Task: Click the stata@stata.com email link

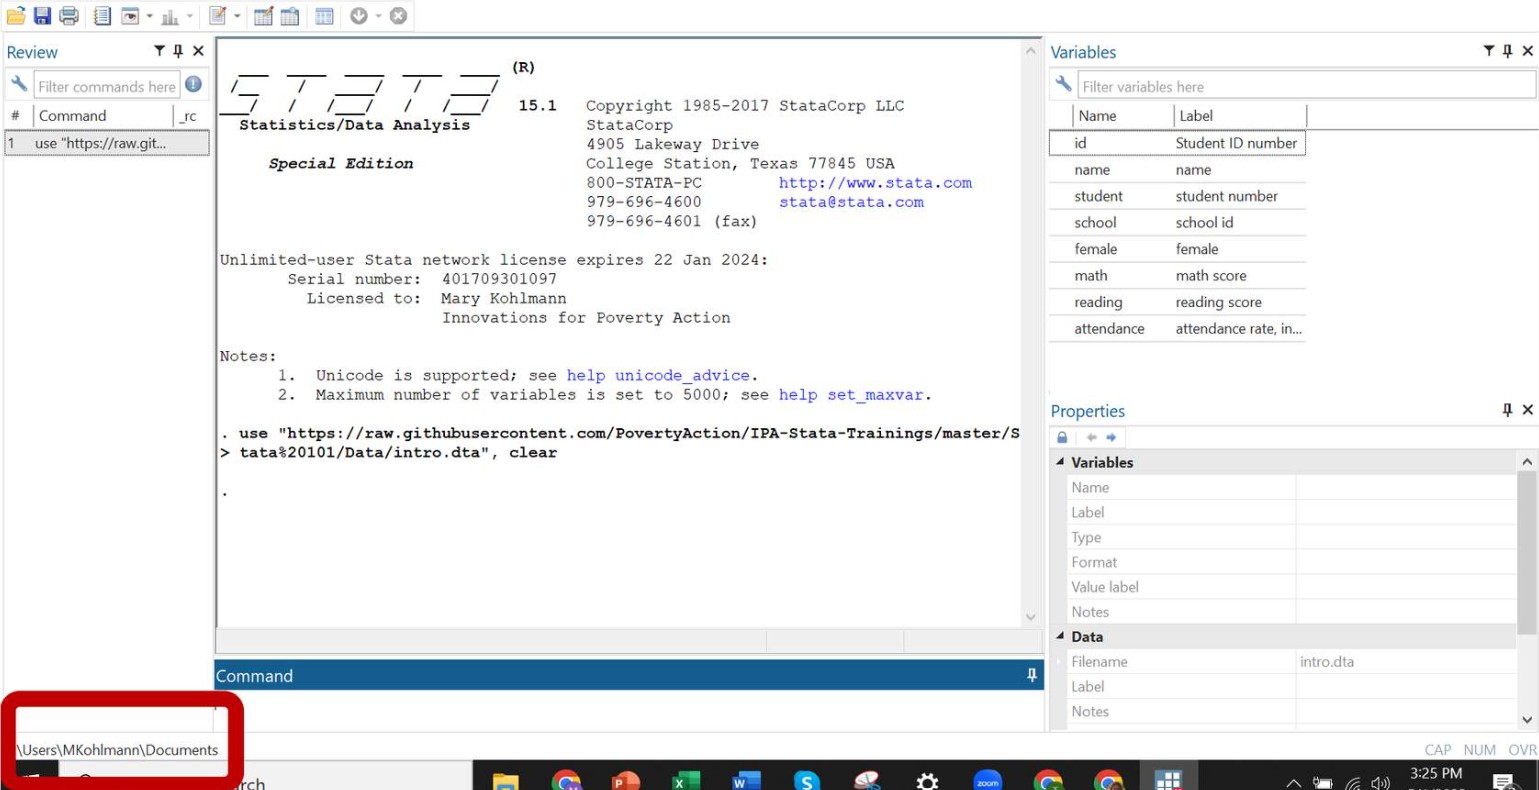Action: coord(851,202)
